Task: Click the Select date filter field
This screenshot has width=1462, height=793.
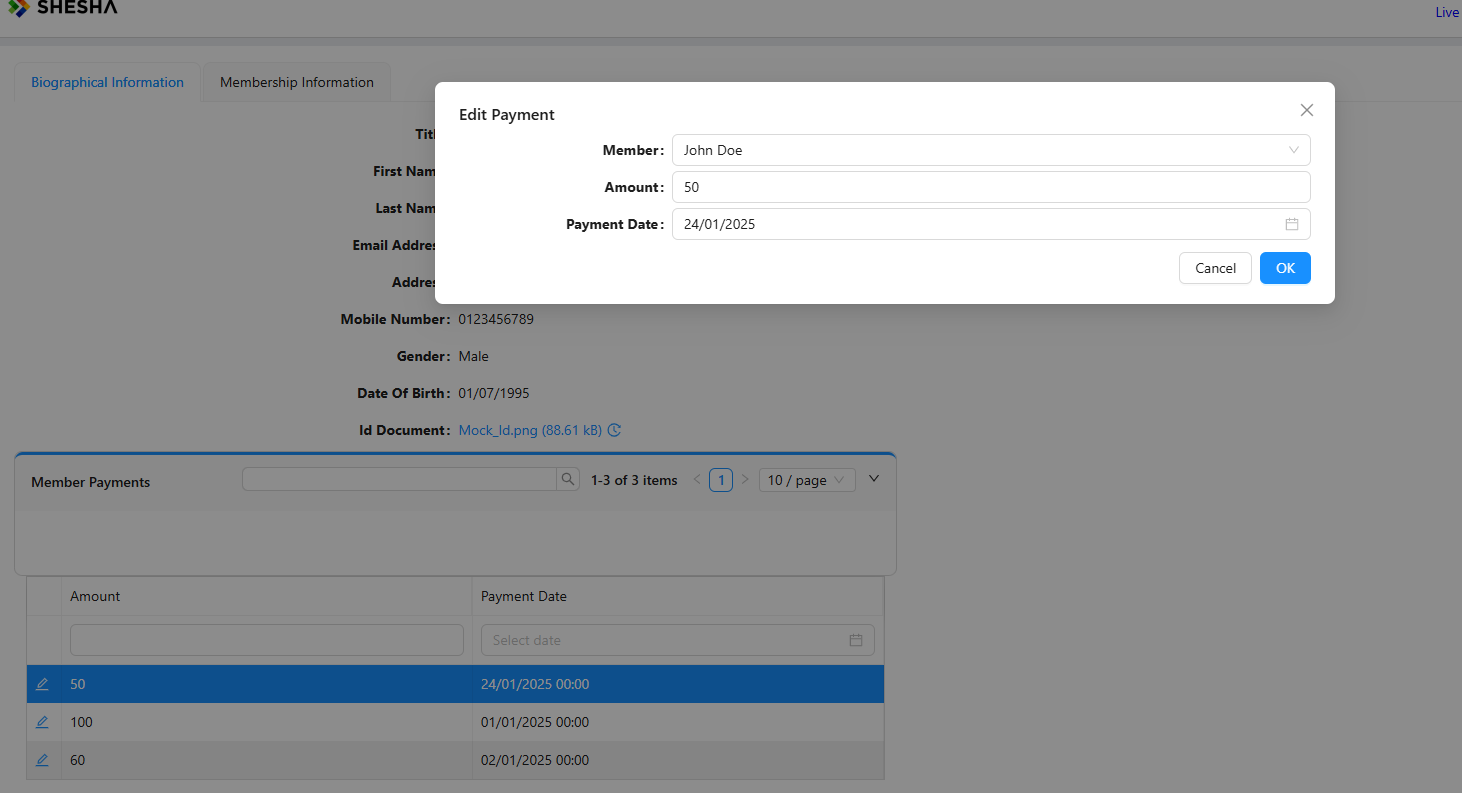Action: click(x=678, y=640)
